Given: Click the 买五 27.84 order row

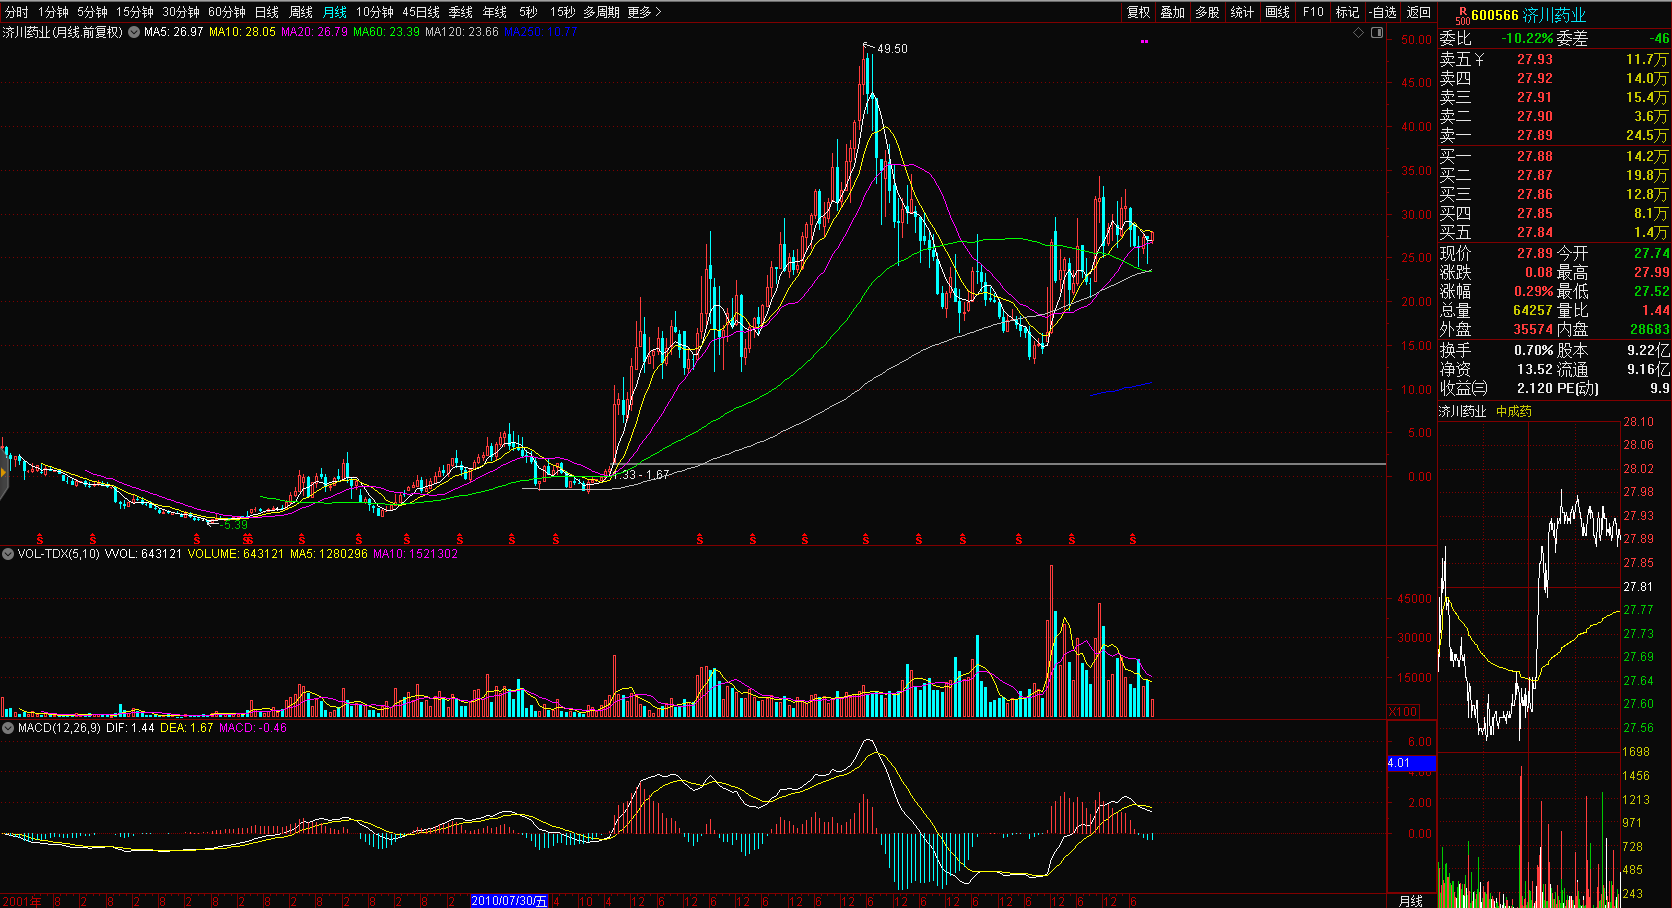Looking at the screenshot, I should point(1554,232).
